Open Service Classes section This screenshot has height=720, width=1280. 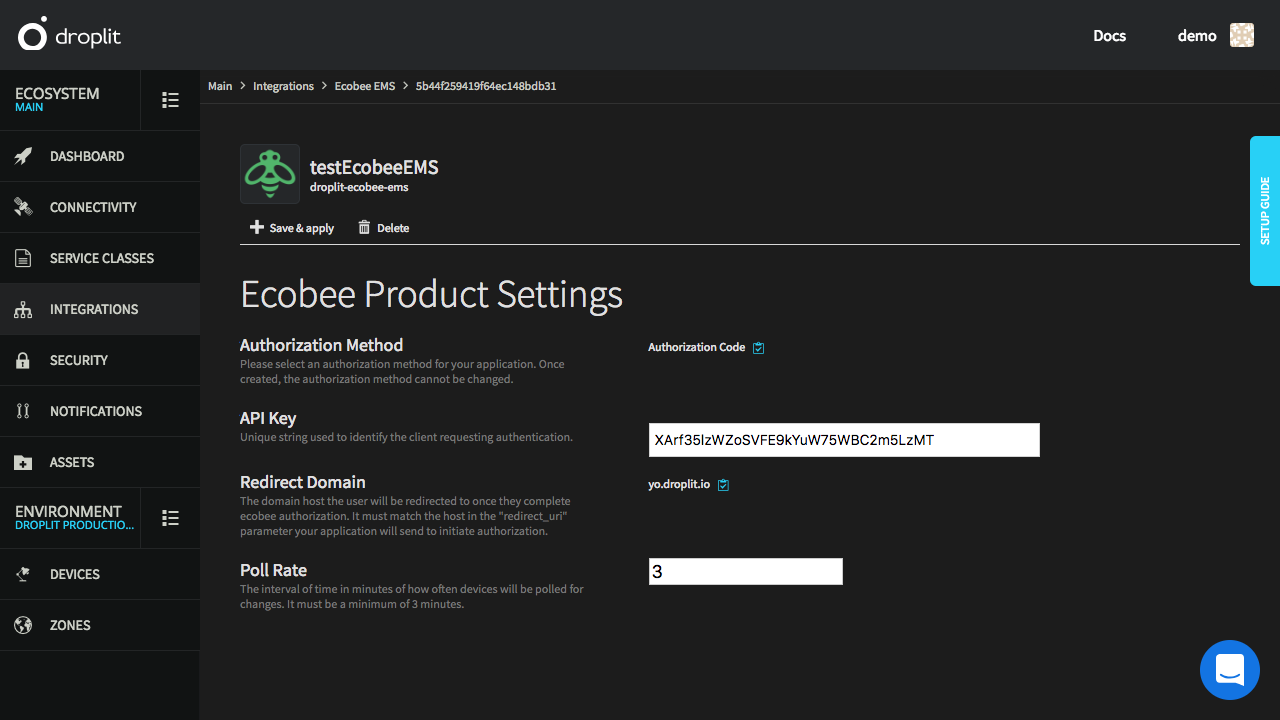[x=100, y=258]
